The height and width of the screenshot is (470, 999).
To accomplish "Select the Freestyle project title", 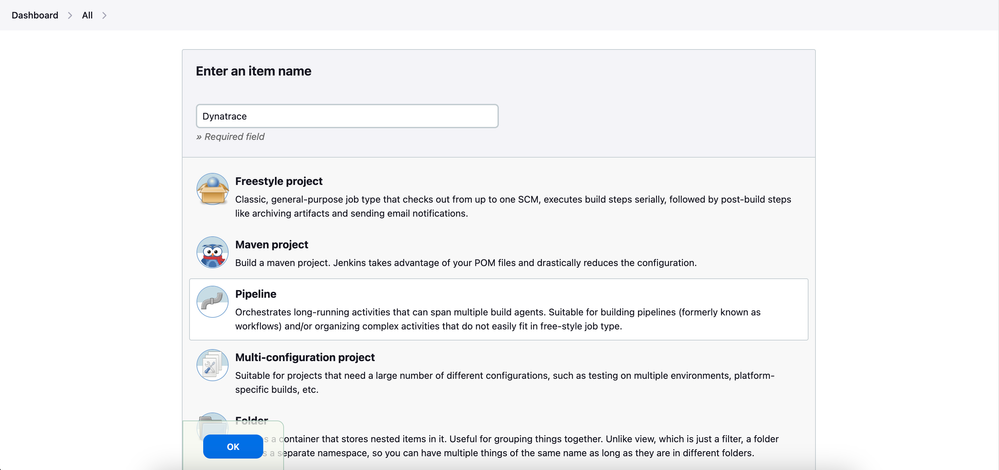I will point(279,181).
